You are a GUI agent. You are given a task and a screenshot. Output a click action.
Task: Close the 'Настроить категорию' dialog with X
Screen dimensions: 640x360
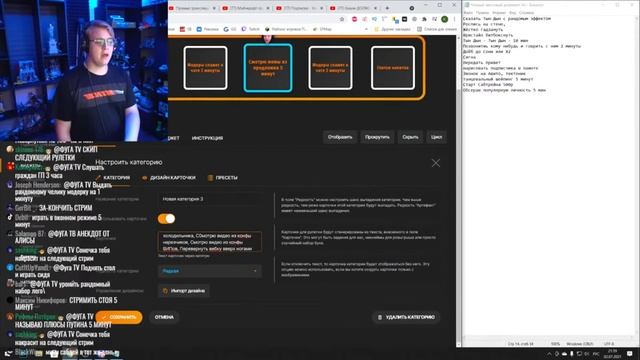pos(436,163)
